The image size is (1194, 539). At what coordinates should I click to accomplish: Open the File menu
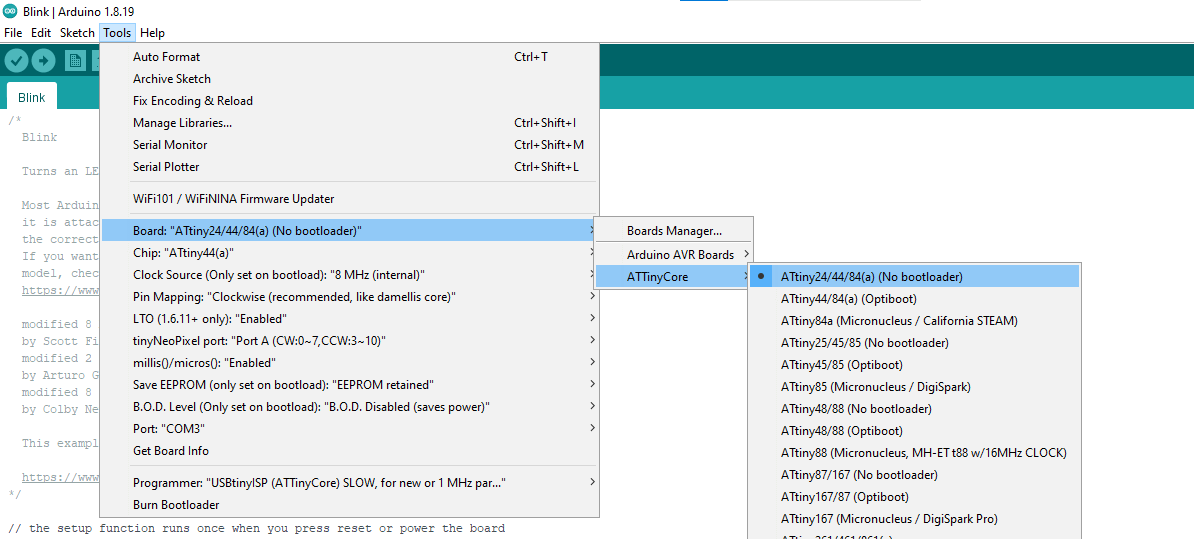[13, 33]
